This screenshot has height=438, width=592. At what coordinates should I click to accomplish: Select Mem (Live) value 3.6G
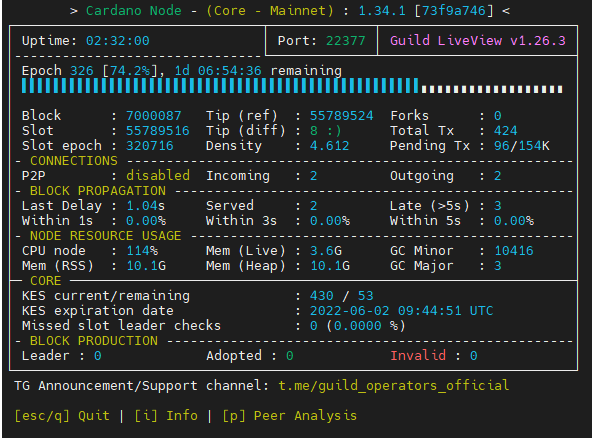[x=326, y=251]
